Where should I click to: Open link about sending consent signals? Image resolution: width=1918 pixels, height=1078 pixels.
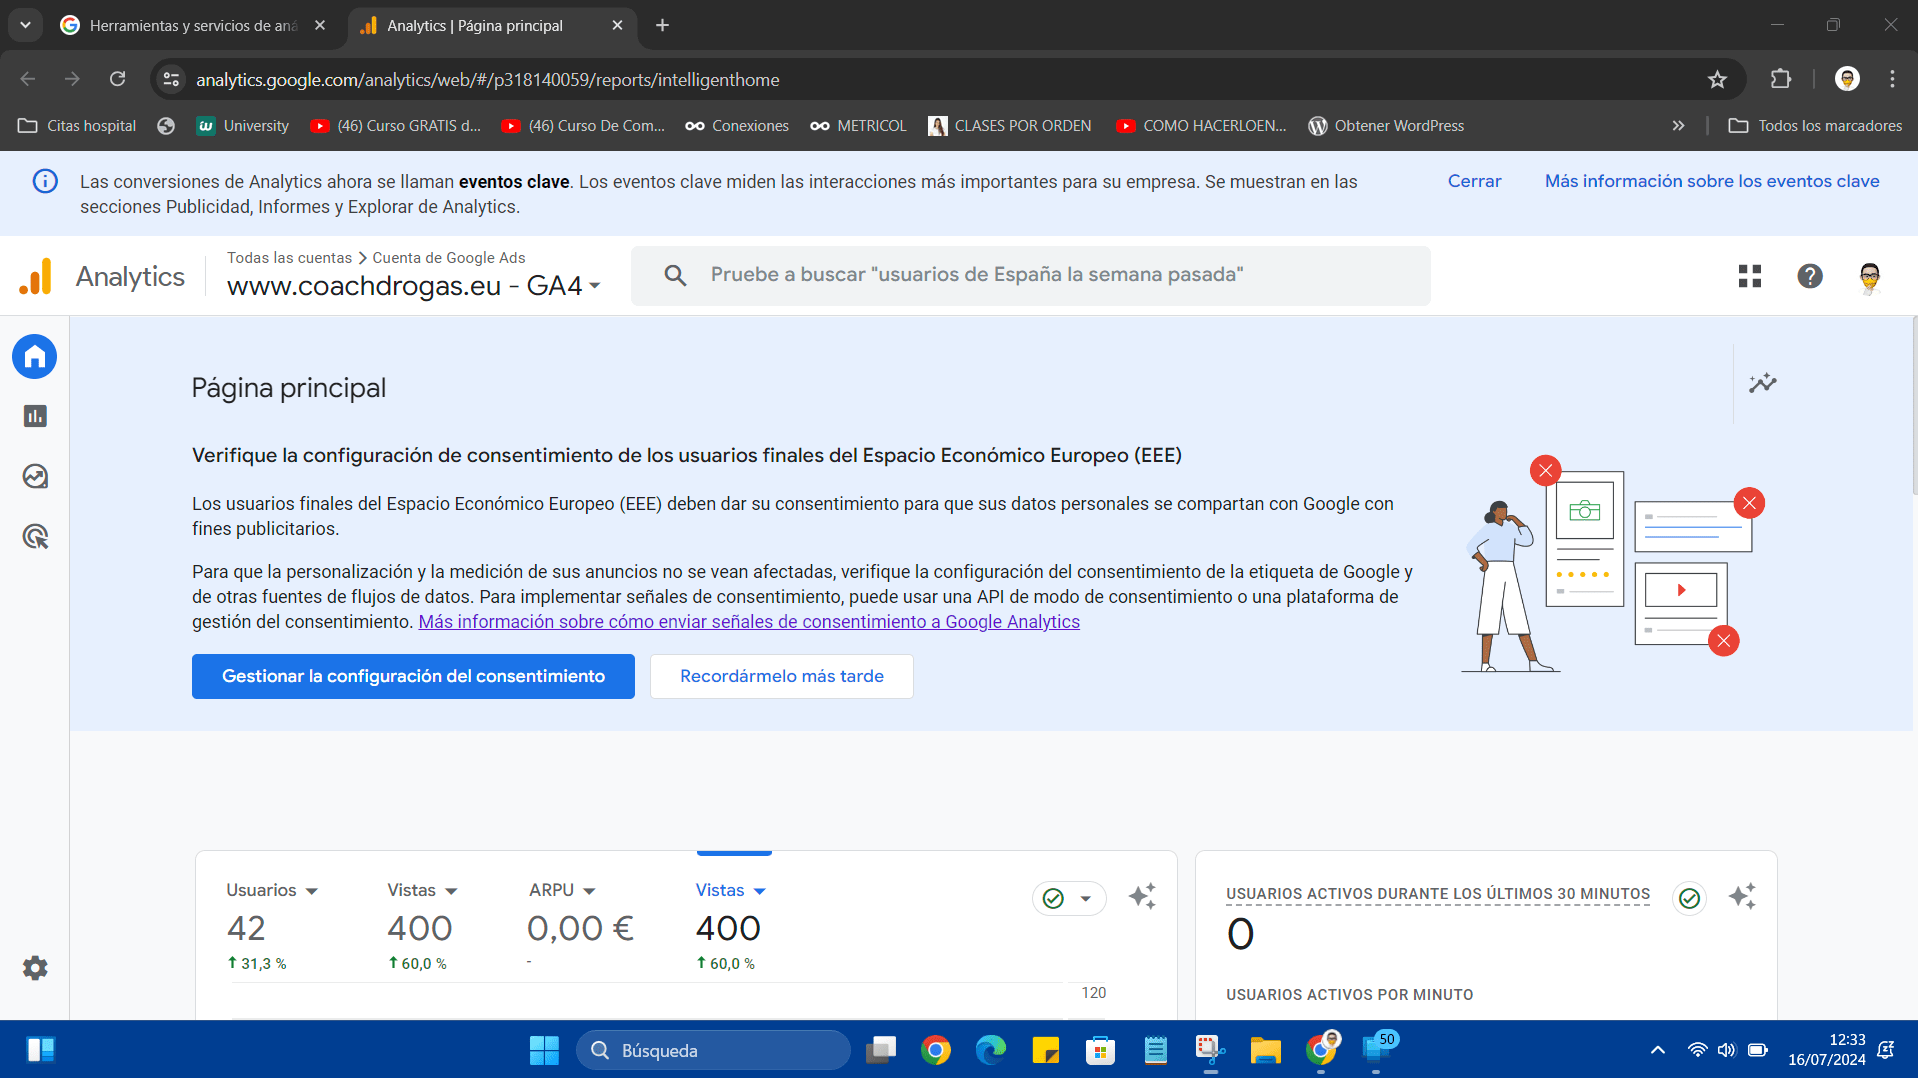point(749,622)
